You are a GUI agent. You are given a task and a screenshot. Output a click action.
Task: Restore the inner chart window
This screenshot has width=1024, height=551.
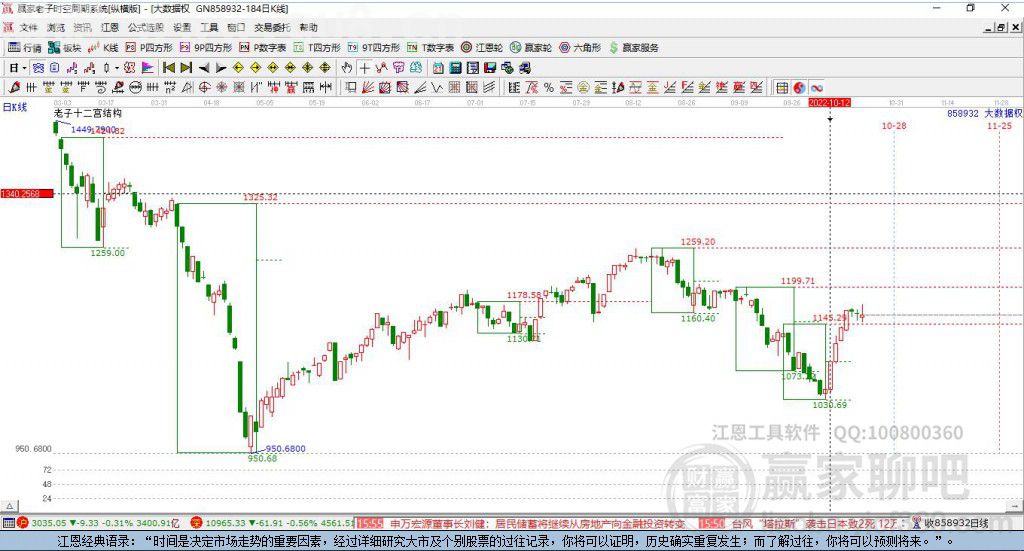tap(1001, 27)
